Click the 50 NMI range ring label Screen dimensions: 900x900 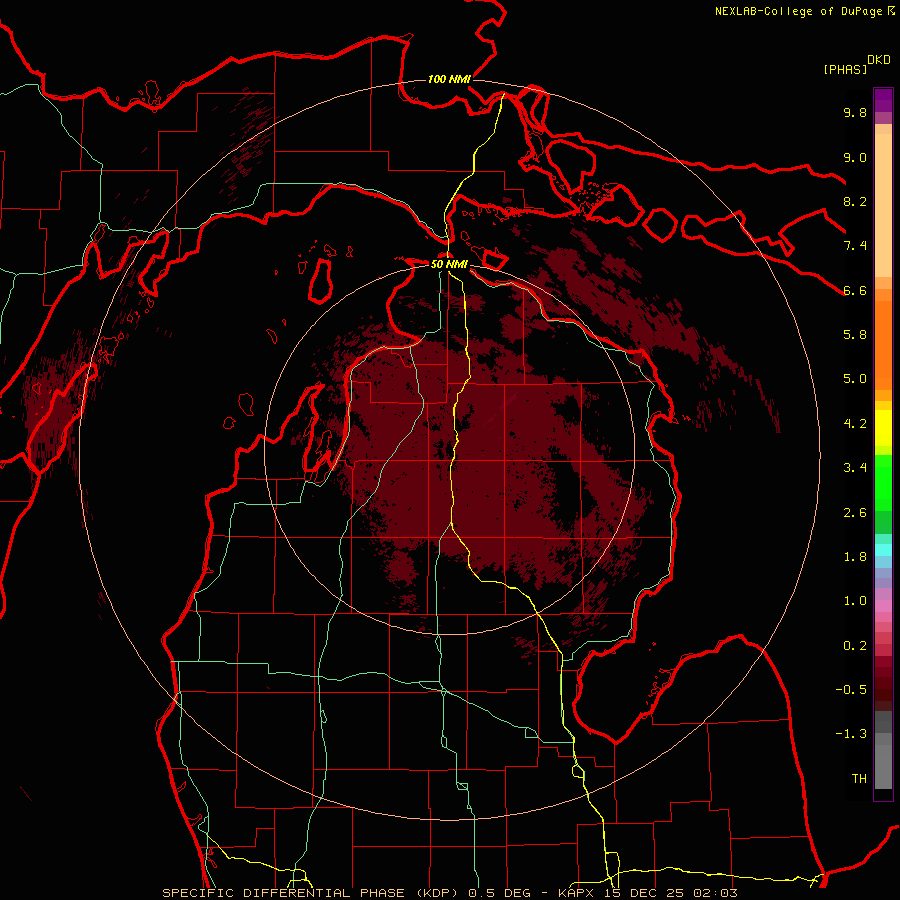pos(449,264)
